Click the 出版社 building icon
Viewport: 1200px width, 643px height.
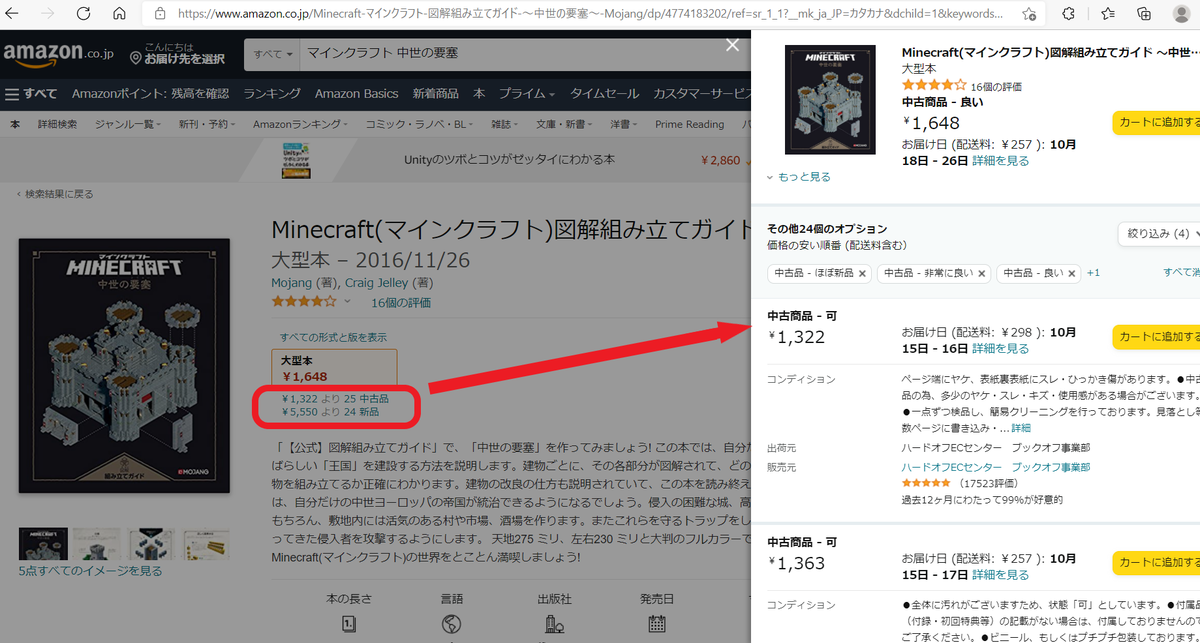pos(554,624)
